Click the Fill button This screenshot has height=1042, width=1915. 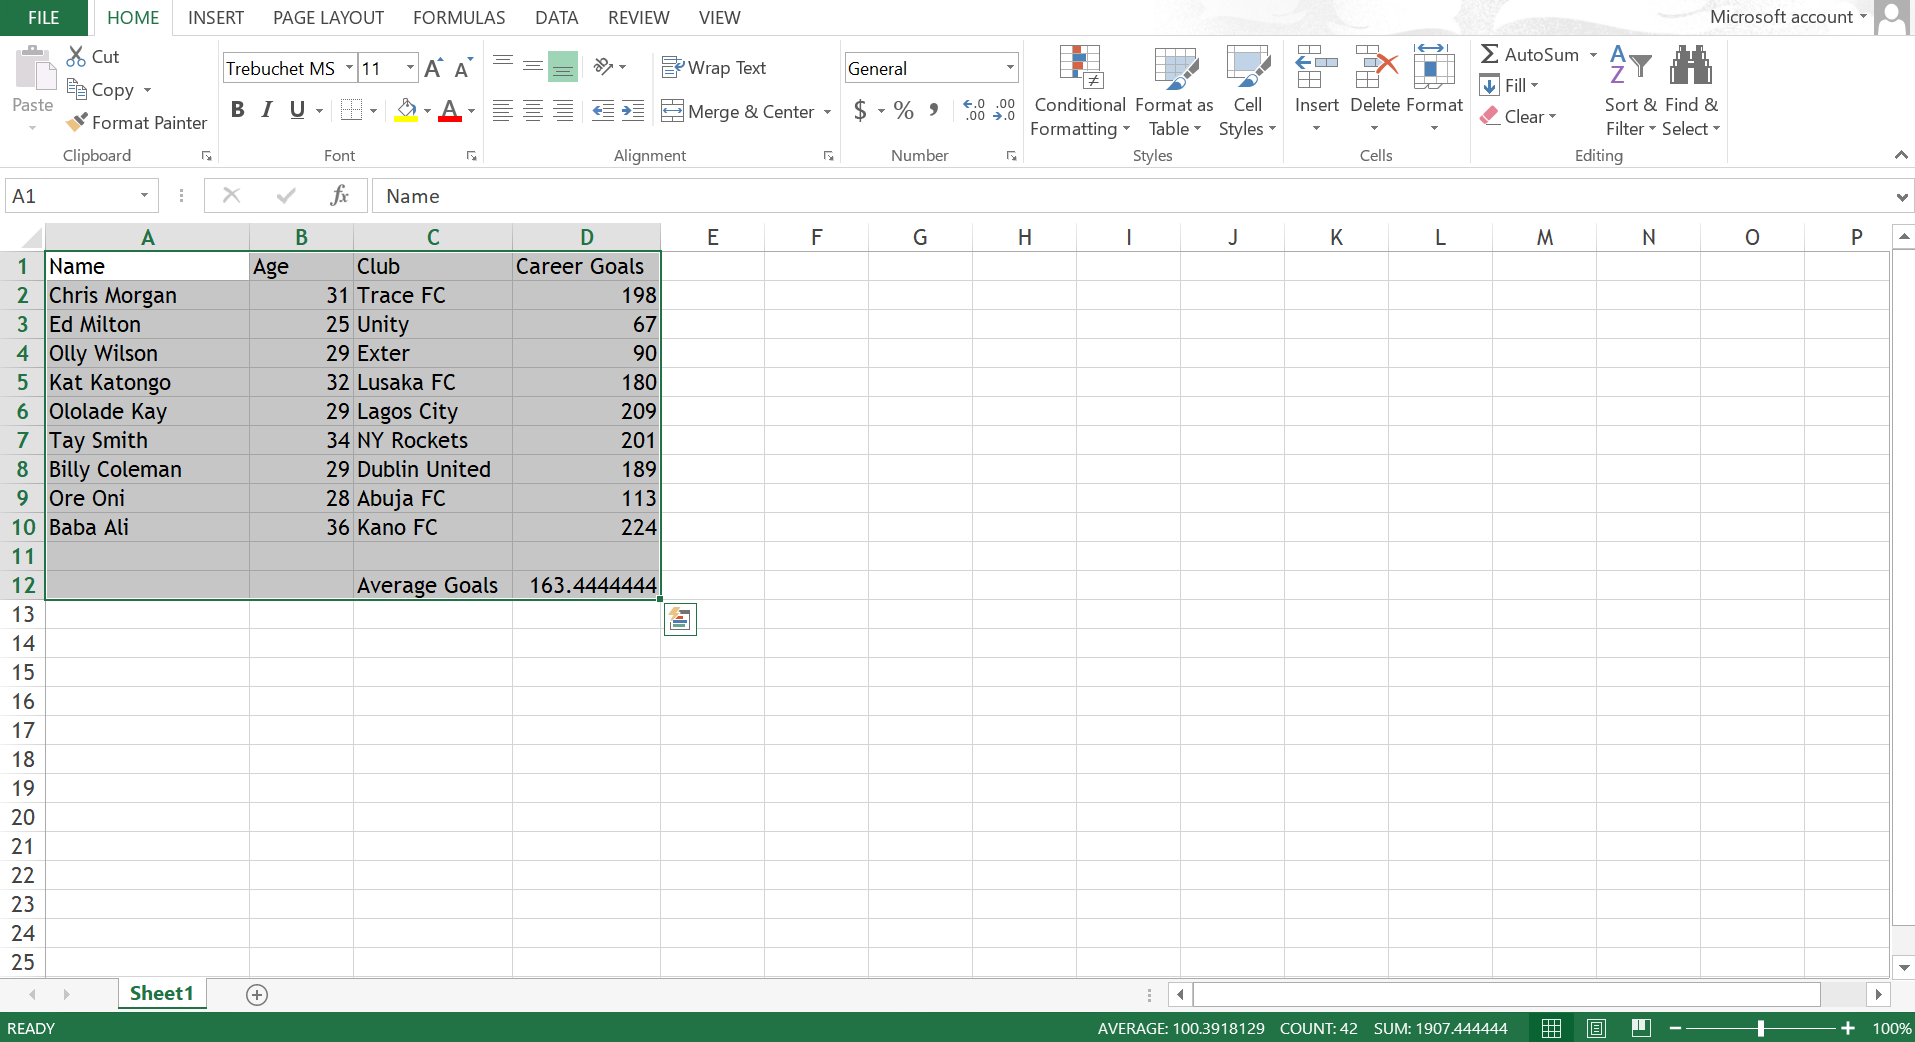(1509, 86)
